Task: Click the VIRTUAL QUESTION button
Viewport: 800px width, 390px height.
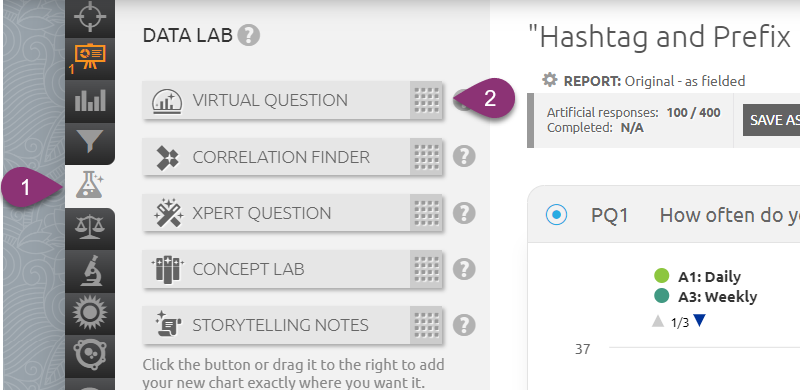Action: 276,100
